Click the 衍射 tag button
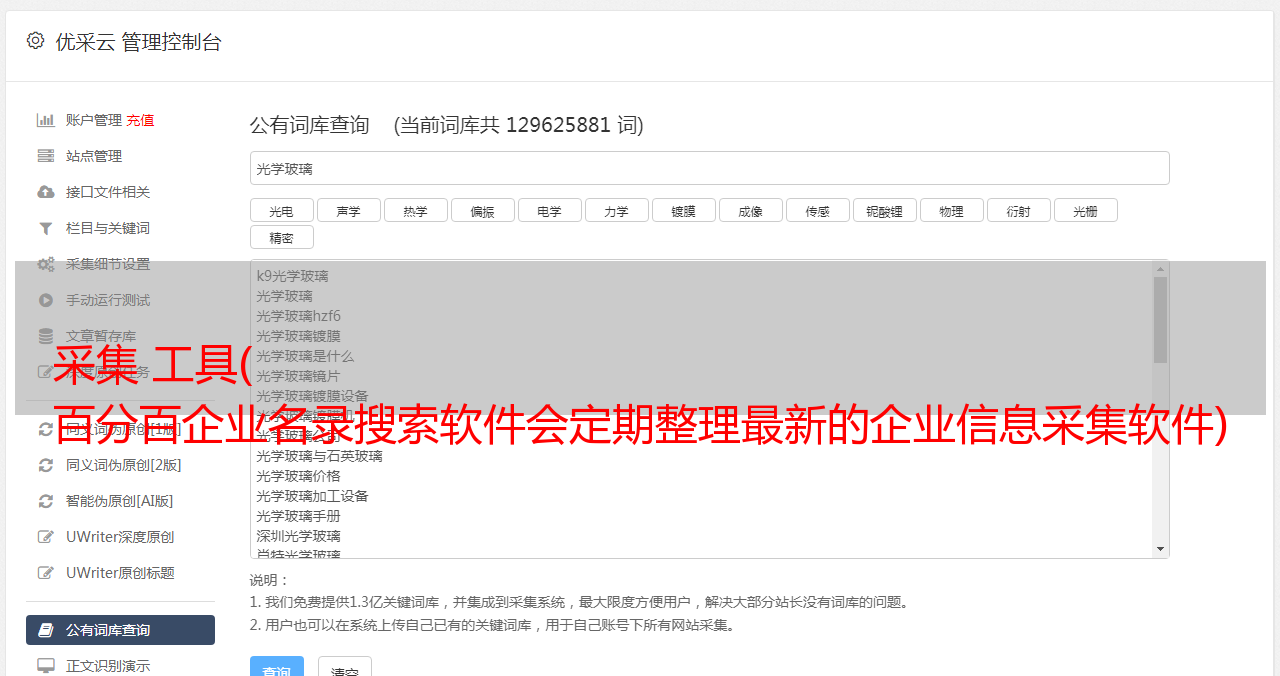Image resolution: width=1280 pixels, height=676 pixels. click(x=1018, y=210)
